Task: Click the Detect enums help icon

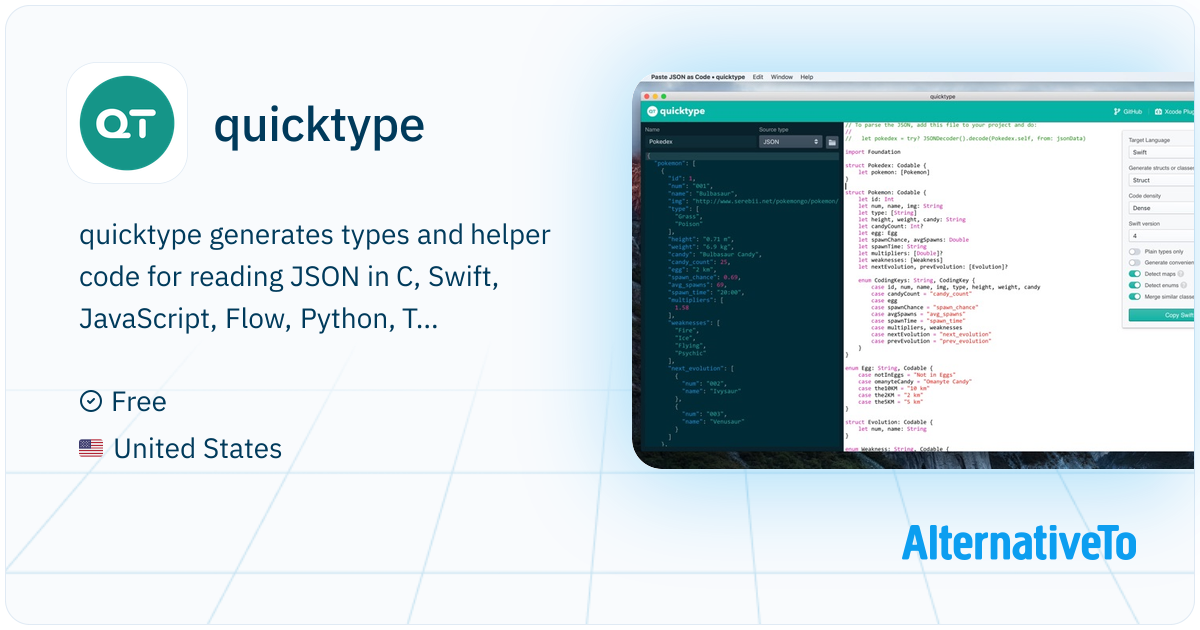Action: click(1184, 285)
